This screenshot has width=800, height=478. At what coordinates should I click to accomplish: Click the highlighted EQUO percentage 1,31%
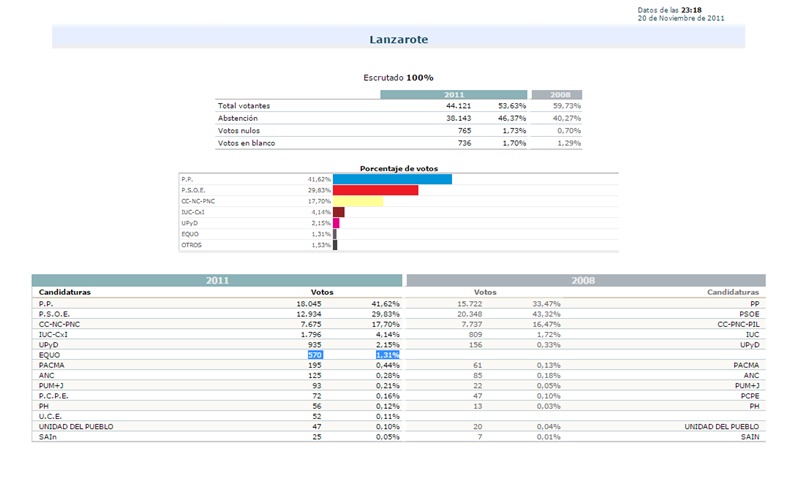point(387,354)
